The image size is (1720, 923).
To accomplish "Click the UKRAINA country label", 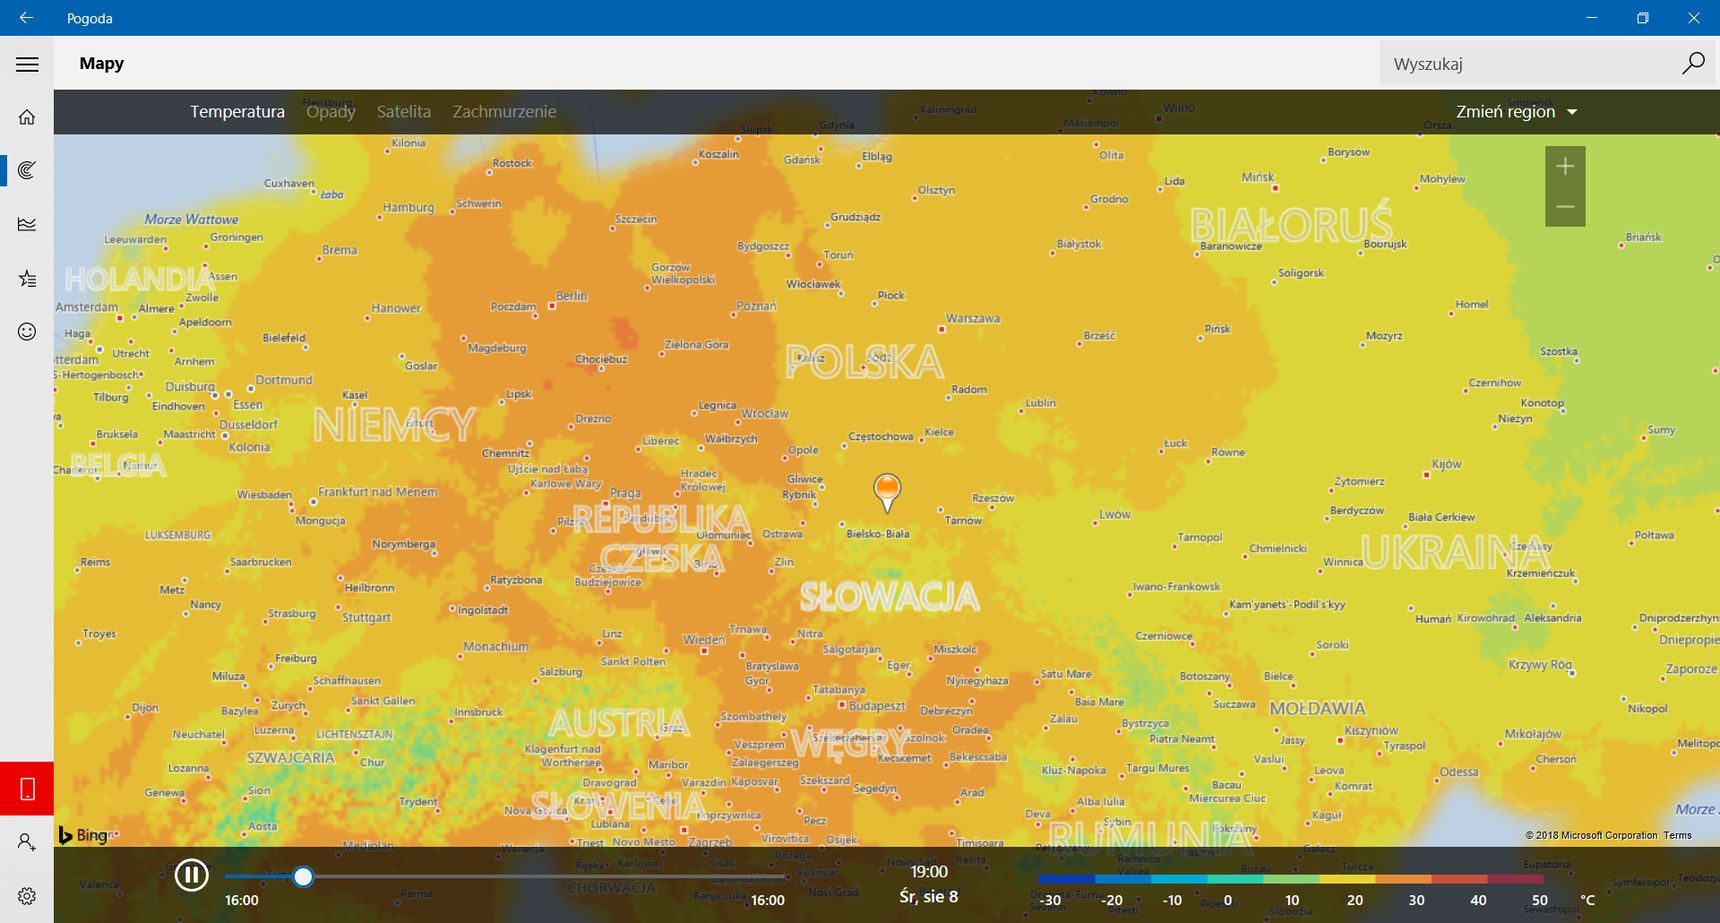I will point(1455,552).
